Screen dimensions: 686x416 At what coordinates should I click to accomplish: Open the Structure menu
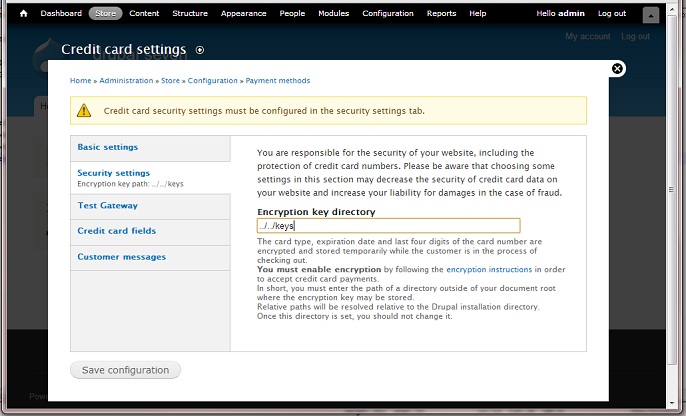(x=190, y=14)
